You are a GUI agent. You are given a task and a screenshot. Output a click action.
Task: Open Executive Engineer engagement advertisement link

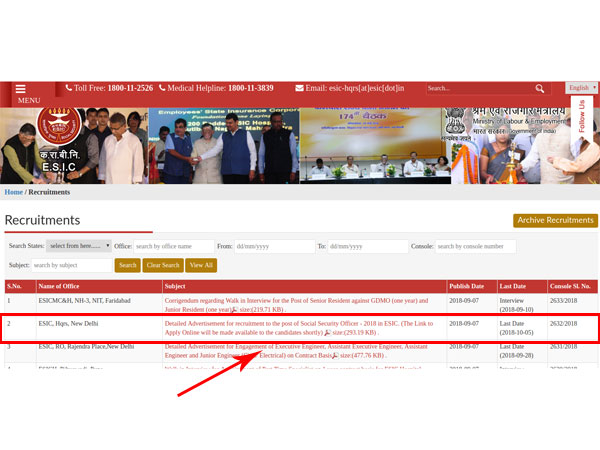coord(296,351)
